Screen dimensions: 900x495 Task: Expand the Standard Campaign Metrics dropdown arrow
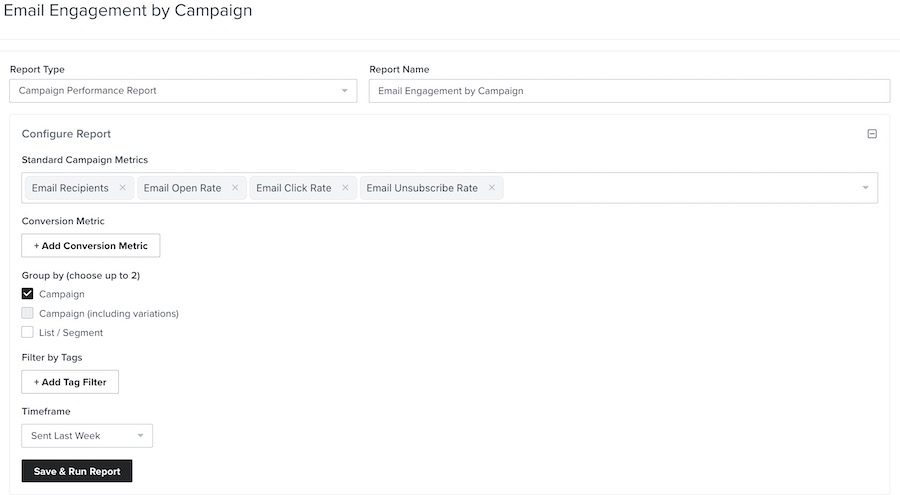[865, 188]
